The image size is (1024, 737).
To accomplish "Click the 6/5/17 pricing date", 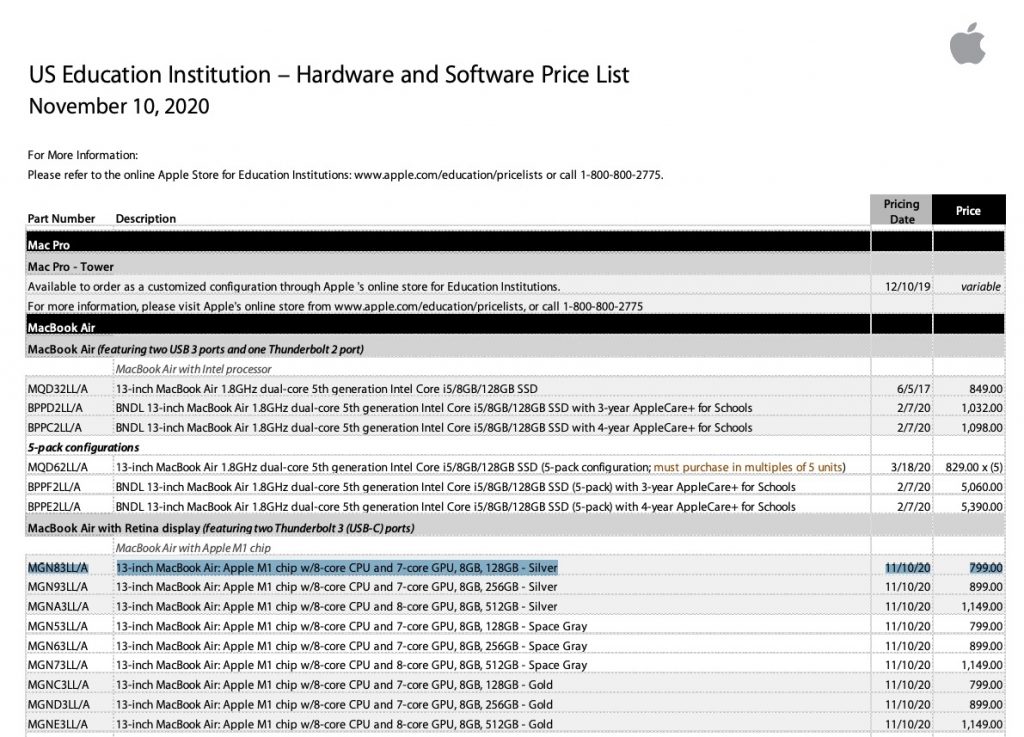I will [913, 389].
